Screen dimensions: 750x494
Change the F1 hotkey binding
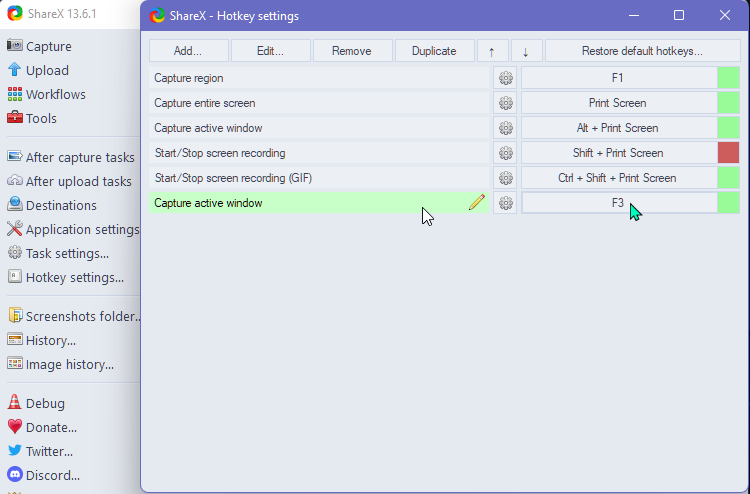pyautogui.click(x=618, y=78)
